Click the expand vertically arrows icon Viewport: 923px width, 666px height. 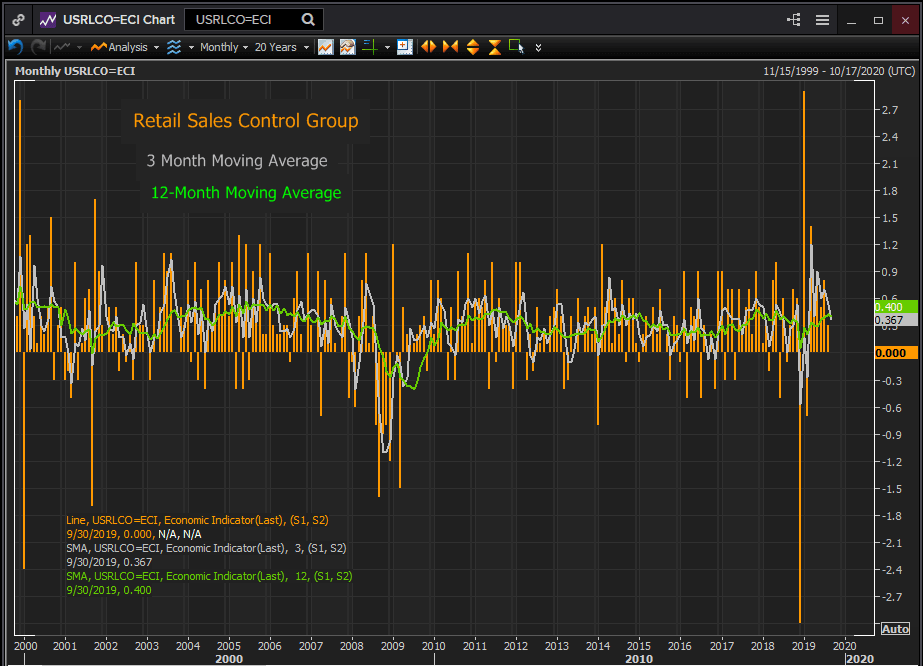pyautogui.click(x=472, y=47)
